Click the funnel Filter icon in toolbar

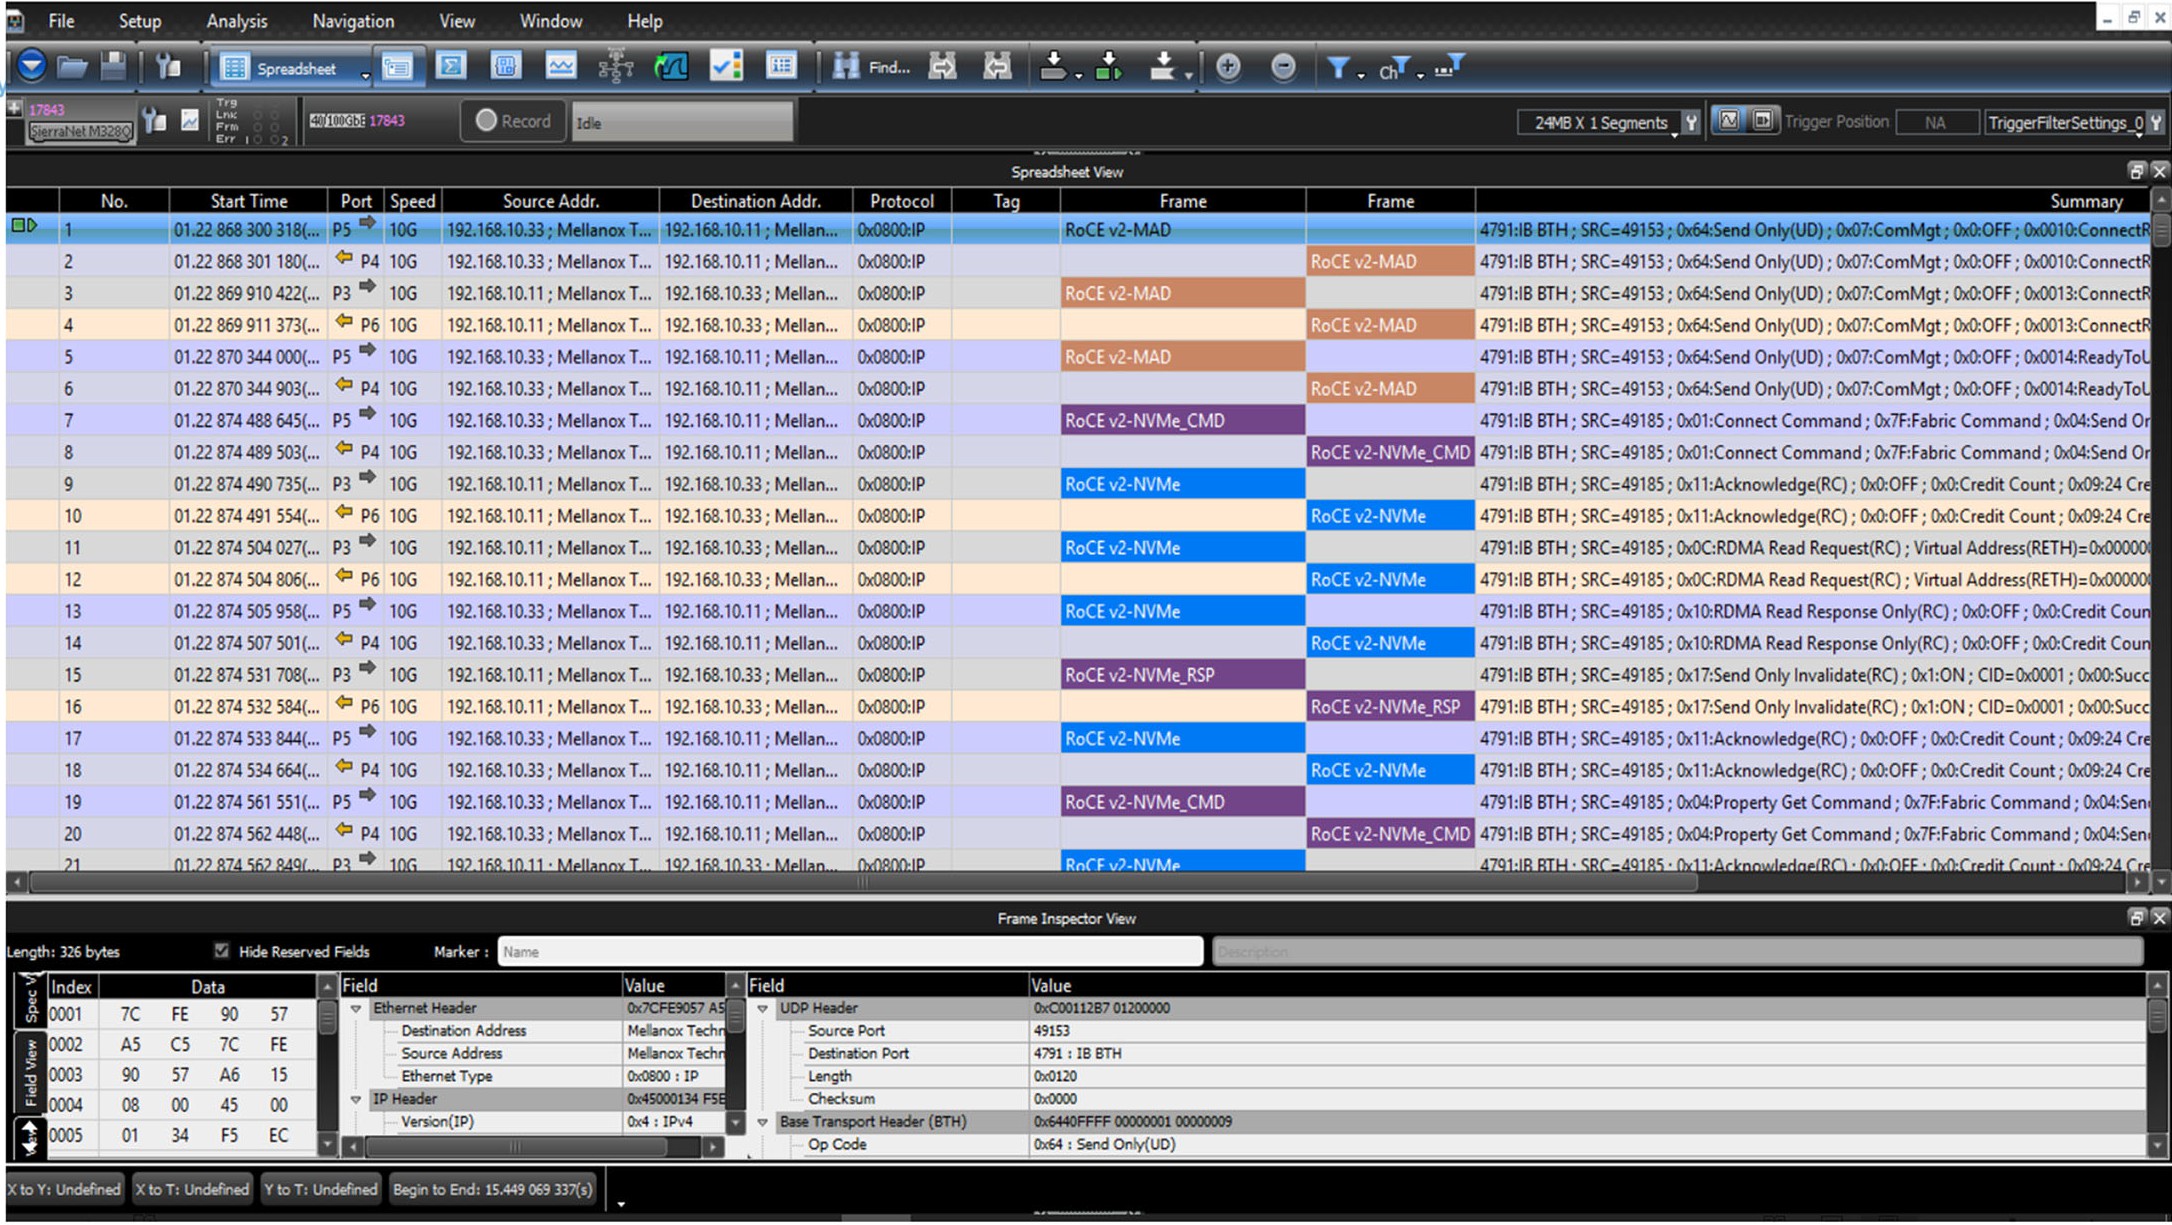(1338, 67)
